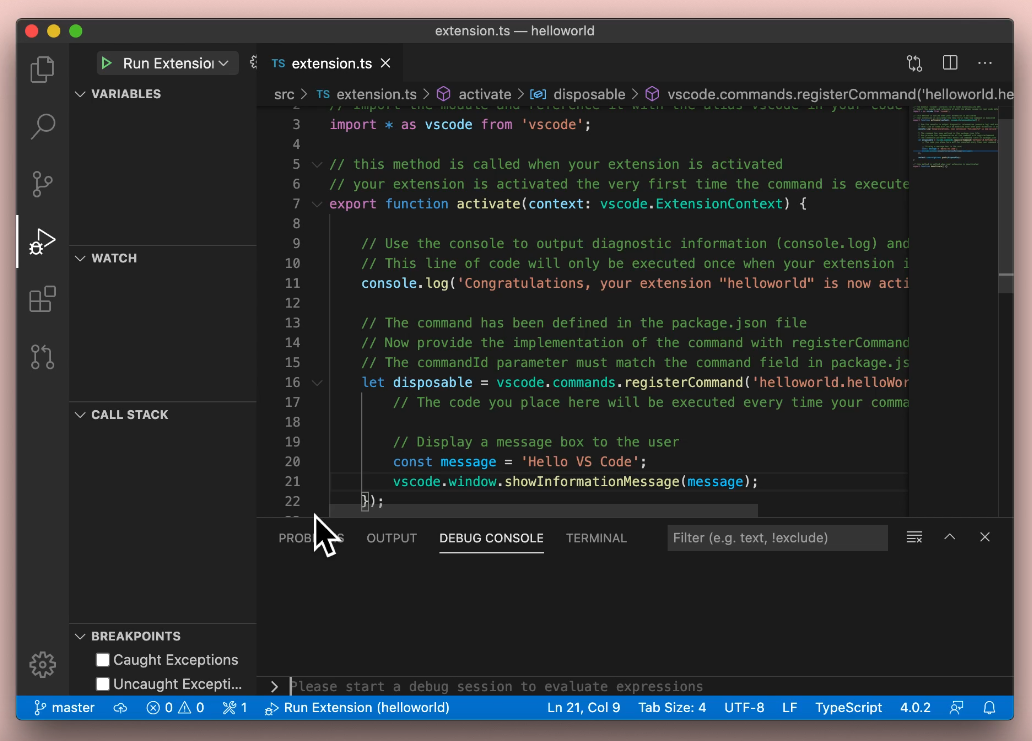Image resolution: width=1032 pixels, height=741 pixels.
Task: Click line number 11 in gutter
Action: (292, 283)
